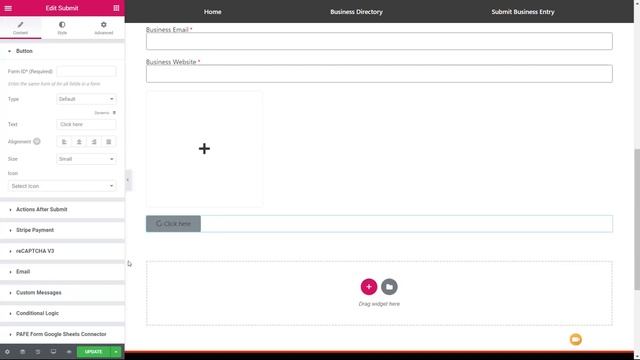The image size is (640, 360).
Task: Expand the Email section
Action: click(62, 272)
